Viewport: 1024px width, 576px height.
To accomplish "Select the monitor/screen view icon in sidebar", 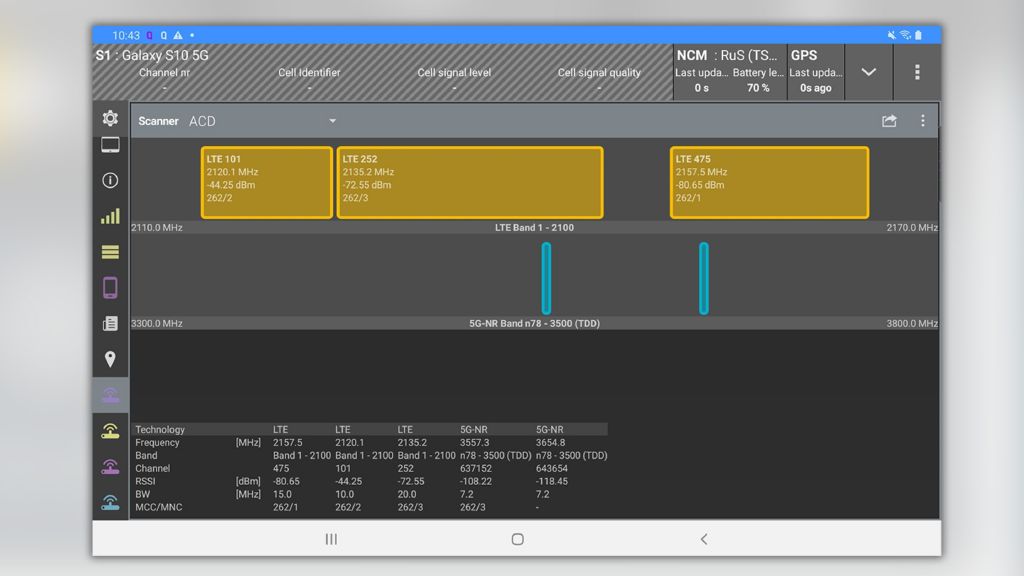I will pos(110,145).
